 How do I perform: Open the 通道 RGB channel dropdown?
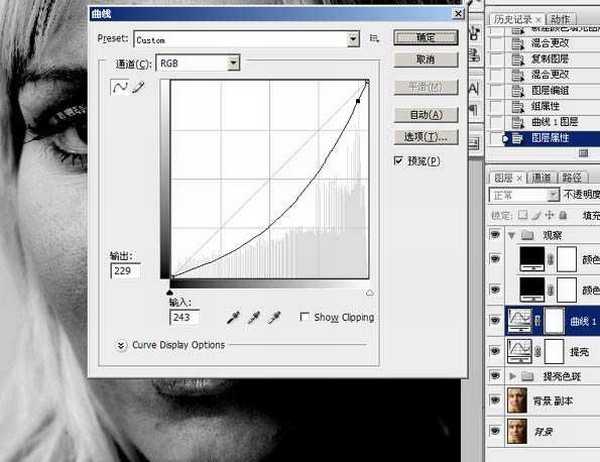233,63
